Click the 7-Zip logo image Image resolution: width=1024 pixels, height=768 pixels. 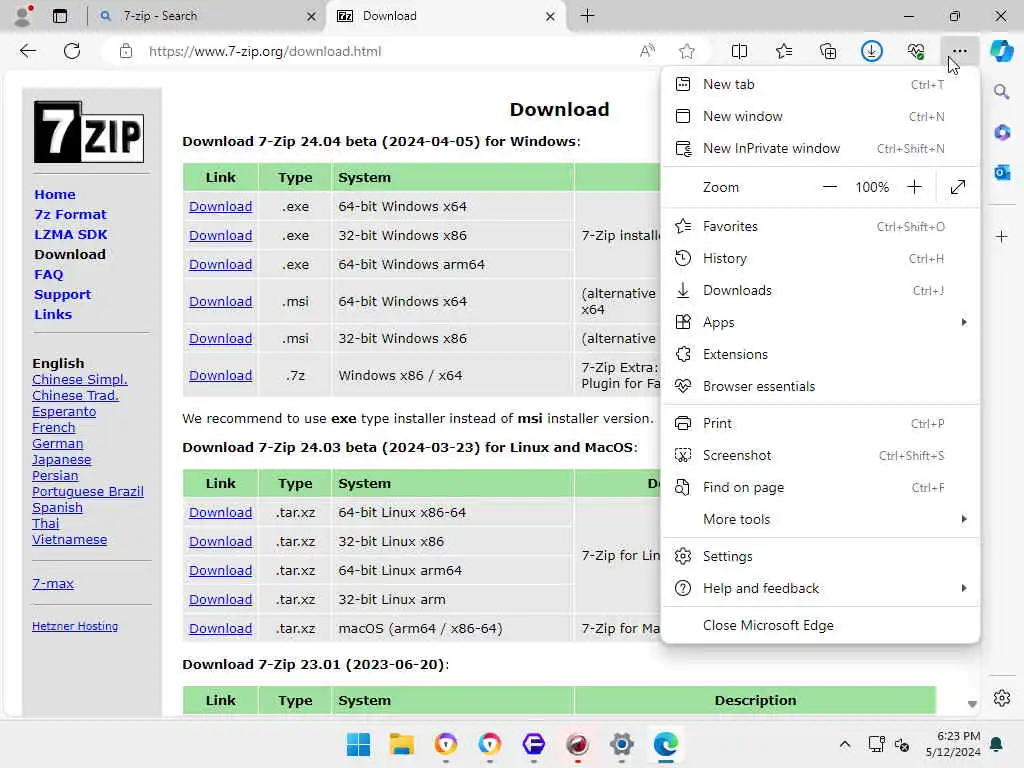coord(89,132)
